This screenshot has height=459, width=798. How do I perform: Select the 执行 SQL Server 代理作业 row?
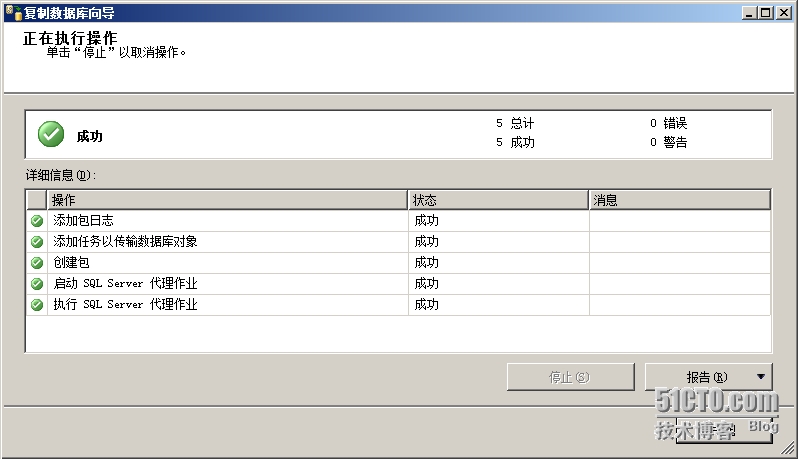[x=398, y=304]
